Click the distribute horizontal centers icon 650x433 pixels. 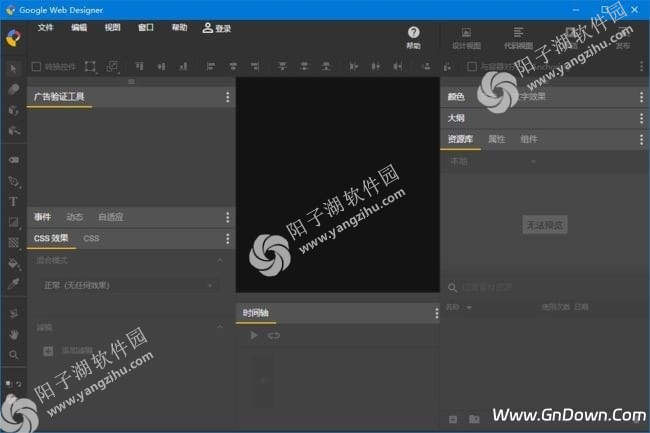coord(376,66)
